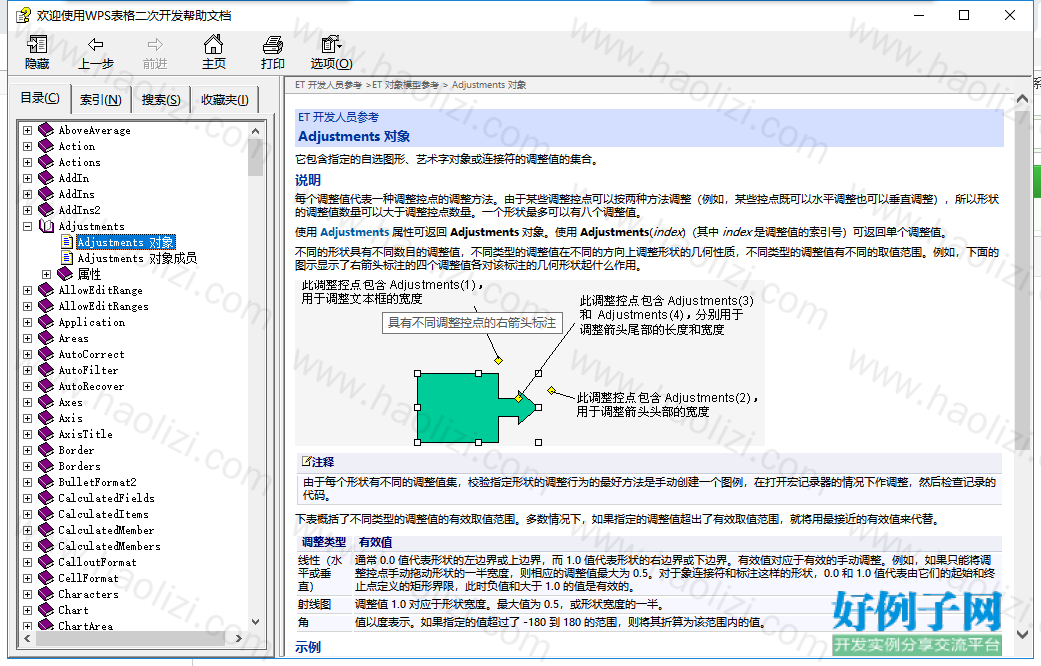Select the AllowEditRanges tree entry
Viewport: 1041px width, 666px height.
pos(103,306)
